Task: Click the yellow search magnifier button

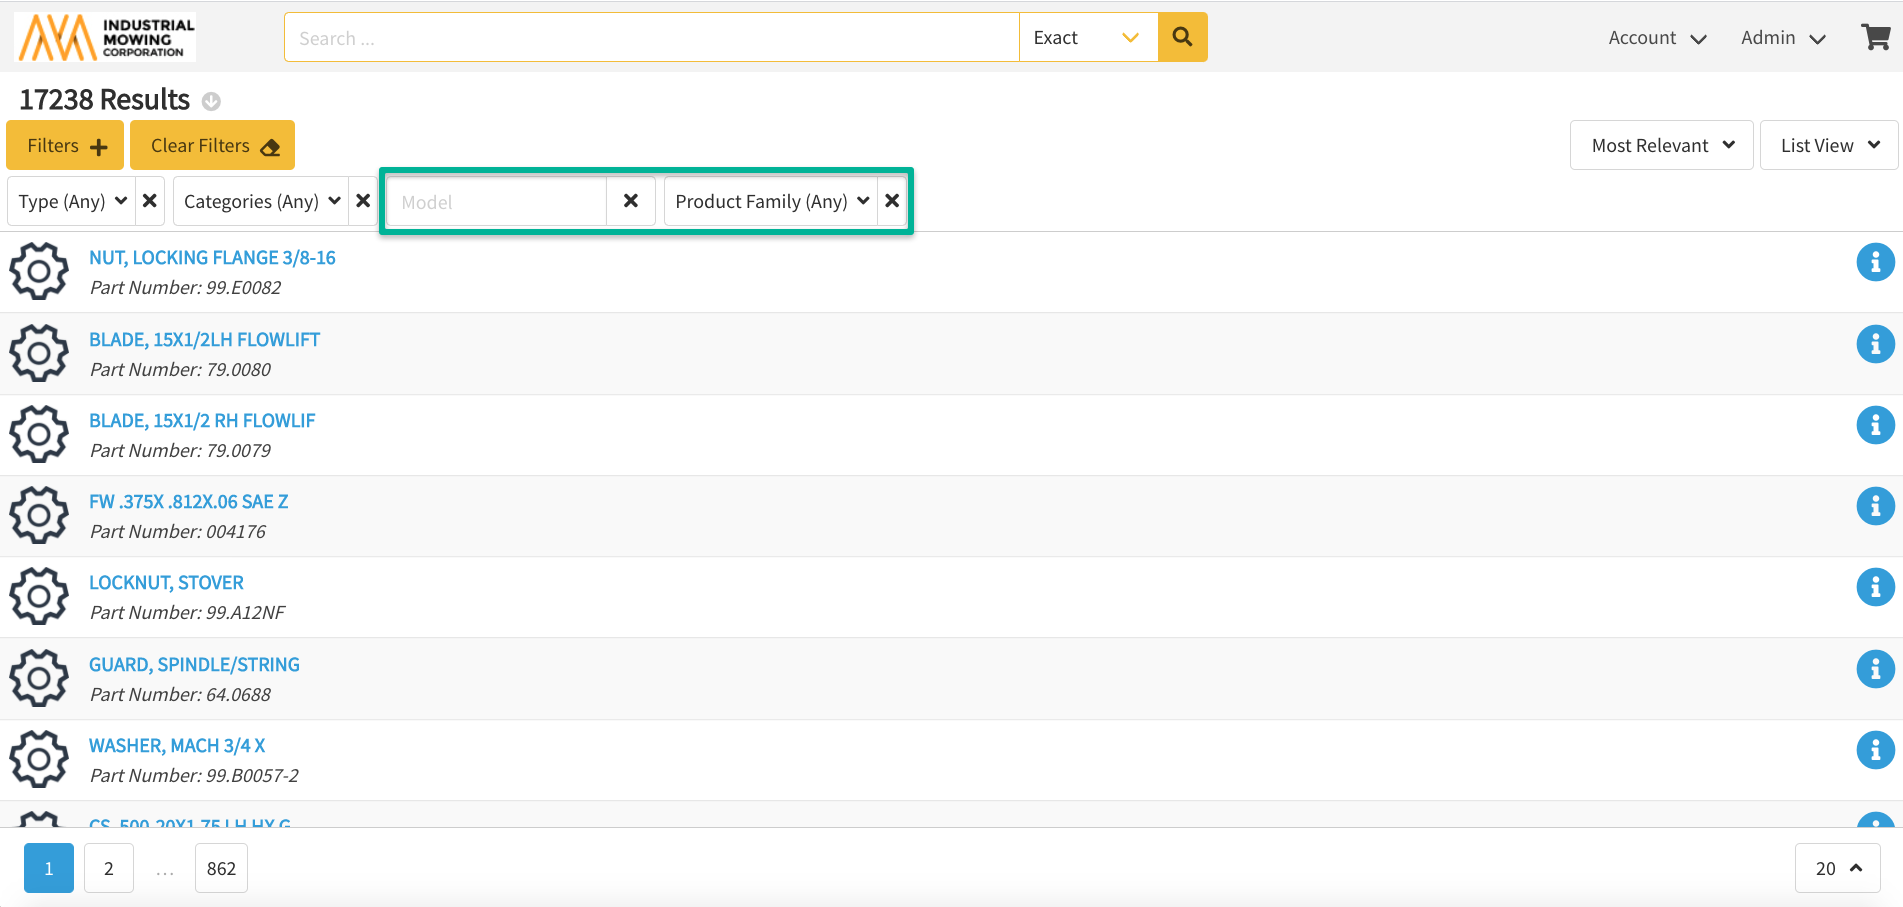Action: (1182, 37)
